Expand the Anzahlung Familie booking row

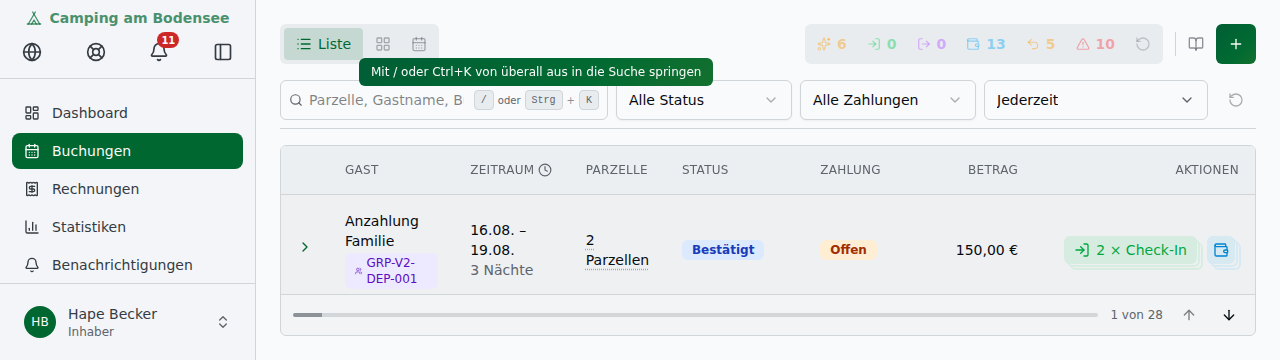[305, 246]
